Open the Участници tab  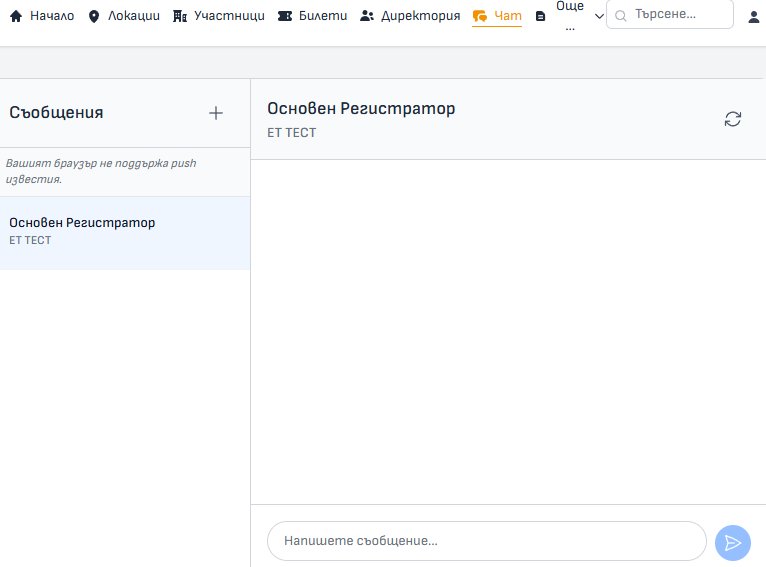point(219,16)
